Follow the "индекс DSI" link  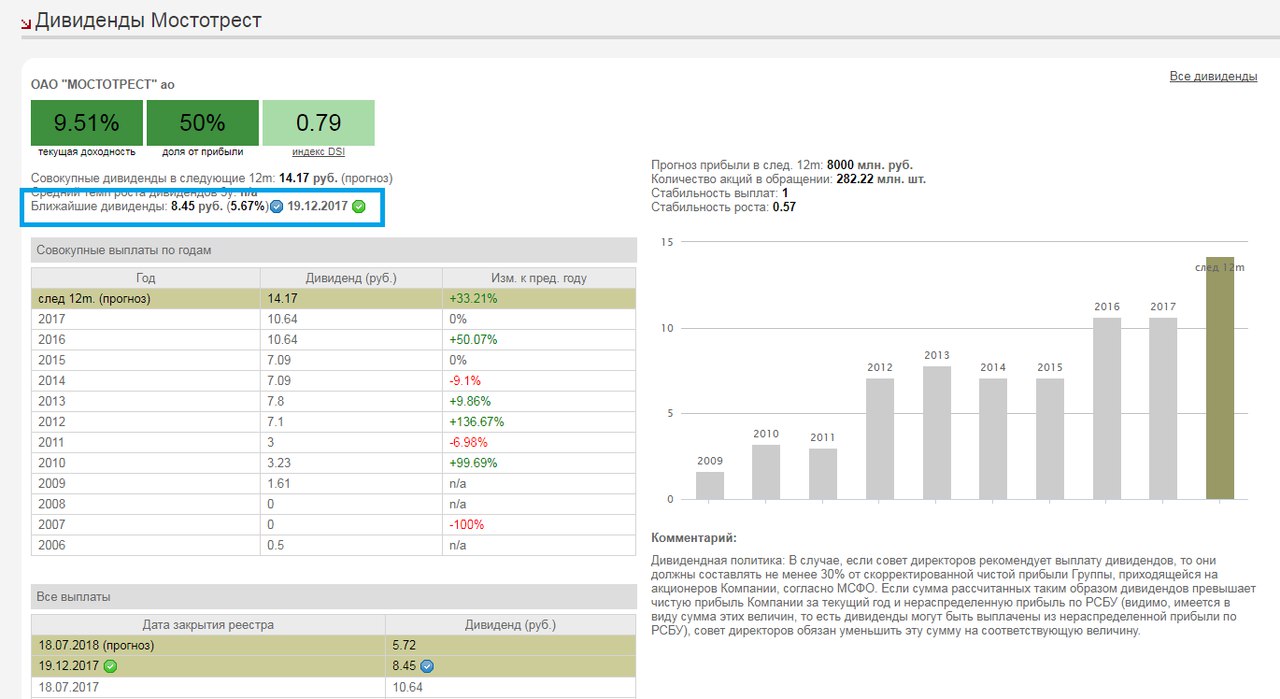(x=318, y=151)
